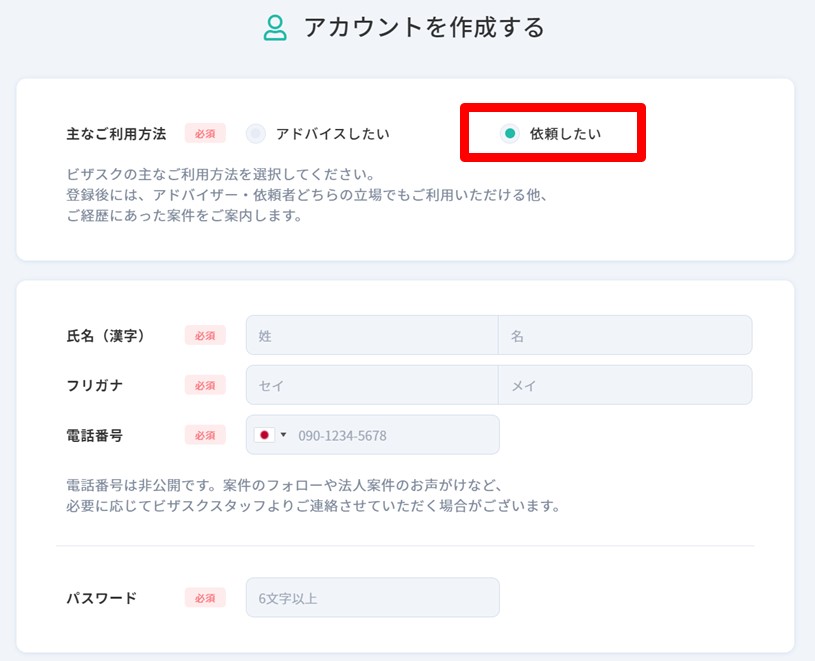Click the アカウントを作成する heading text
The width and height of the screenshot is (815, 661).
tap(424, 28)
